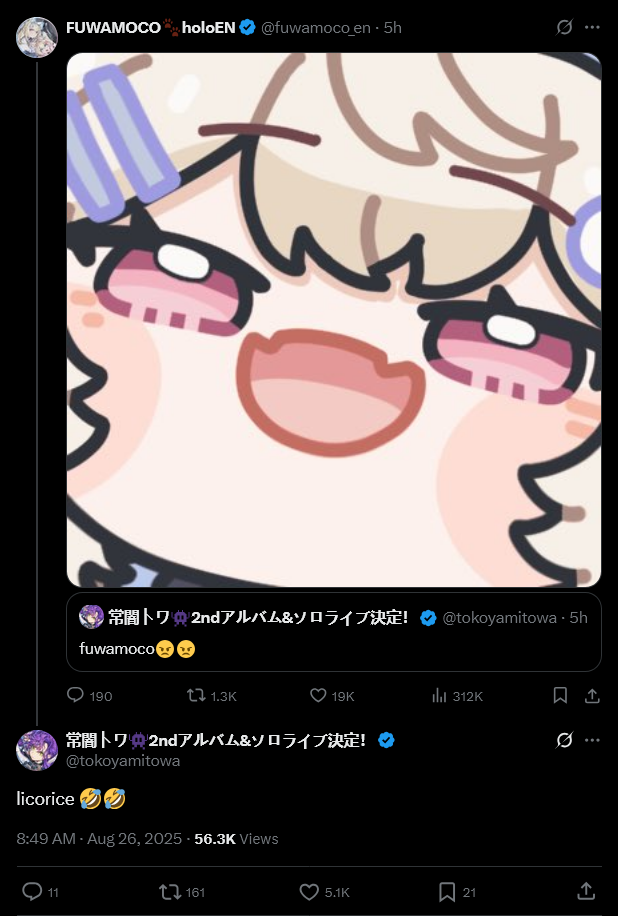Bookmark Towa's tweet with 21 bookmarks
This screenshot has width=618, height=916.
coord(457,892)
